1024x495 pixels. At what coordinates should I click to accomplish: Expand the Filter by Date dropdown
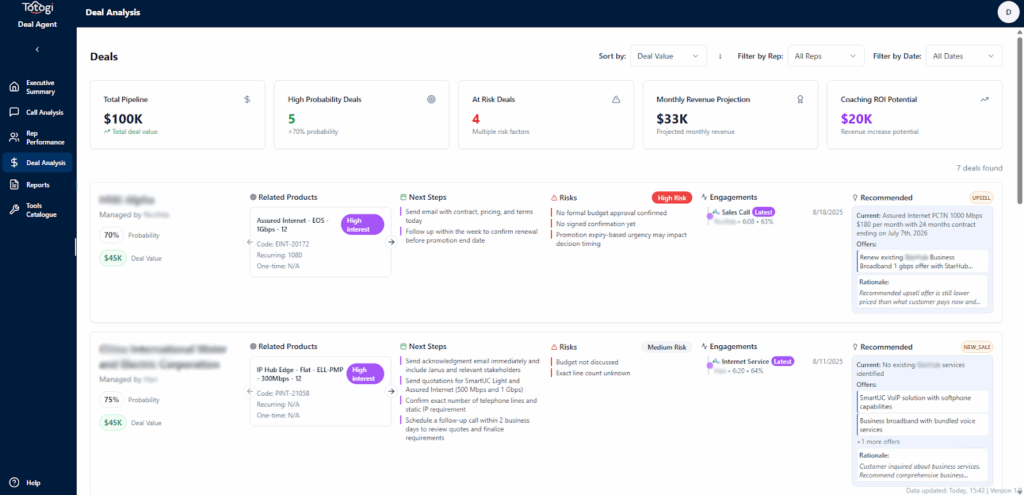pyautogui.click(x=964, y=56)
